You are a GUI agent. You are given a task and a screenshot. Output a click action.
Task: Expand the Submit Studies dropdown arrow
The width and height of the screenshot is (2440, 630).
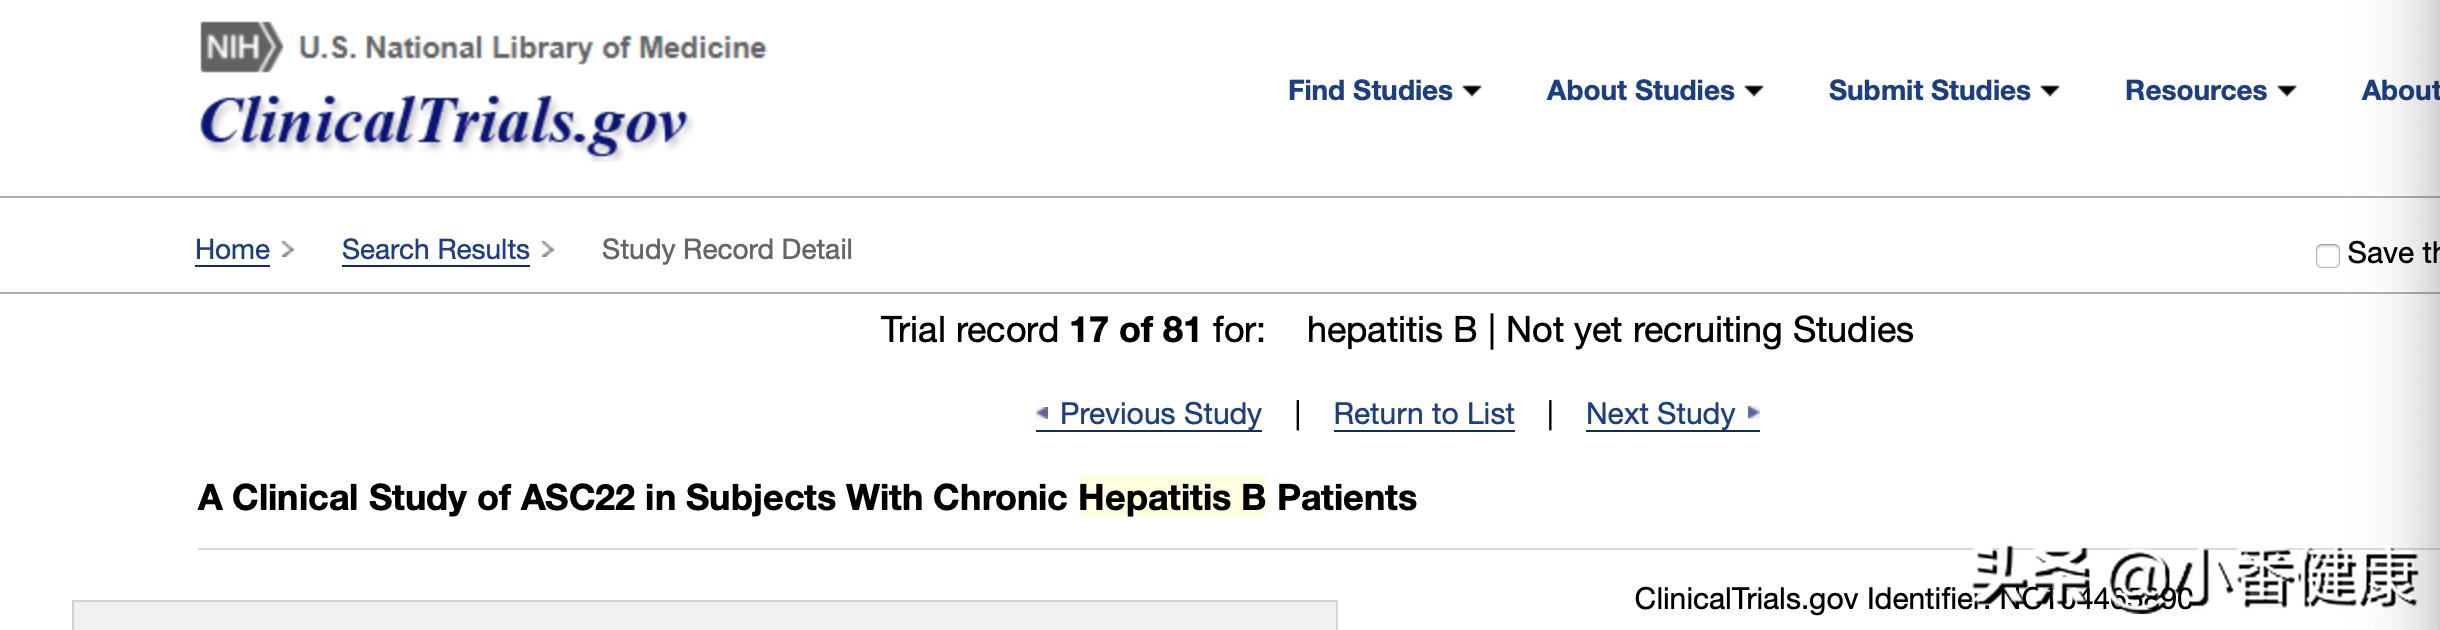[x=2050, y=91]
